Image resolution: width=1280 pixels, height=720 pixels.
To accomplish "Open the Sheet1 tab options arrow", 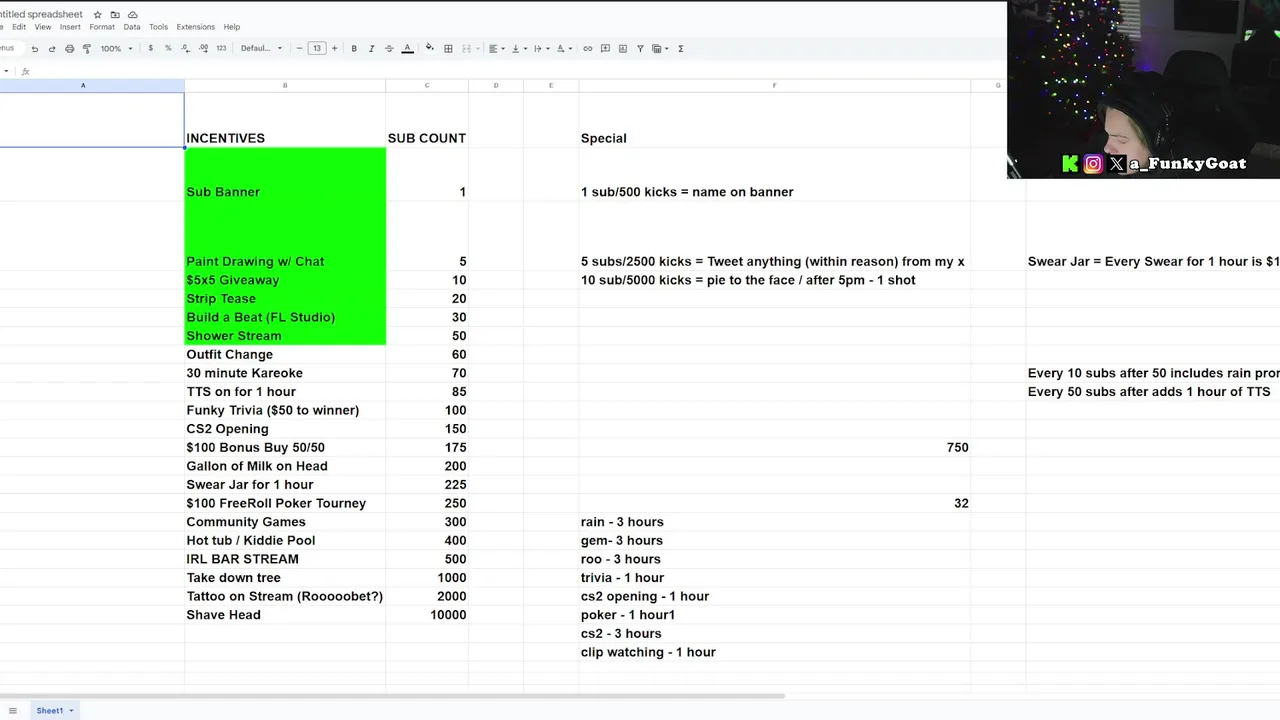I will point(71,711).
